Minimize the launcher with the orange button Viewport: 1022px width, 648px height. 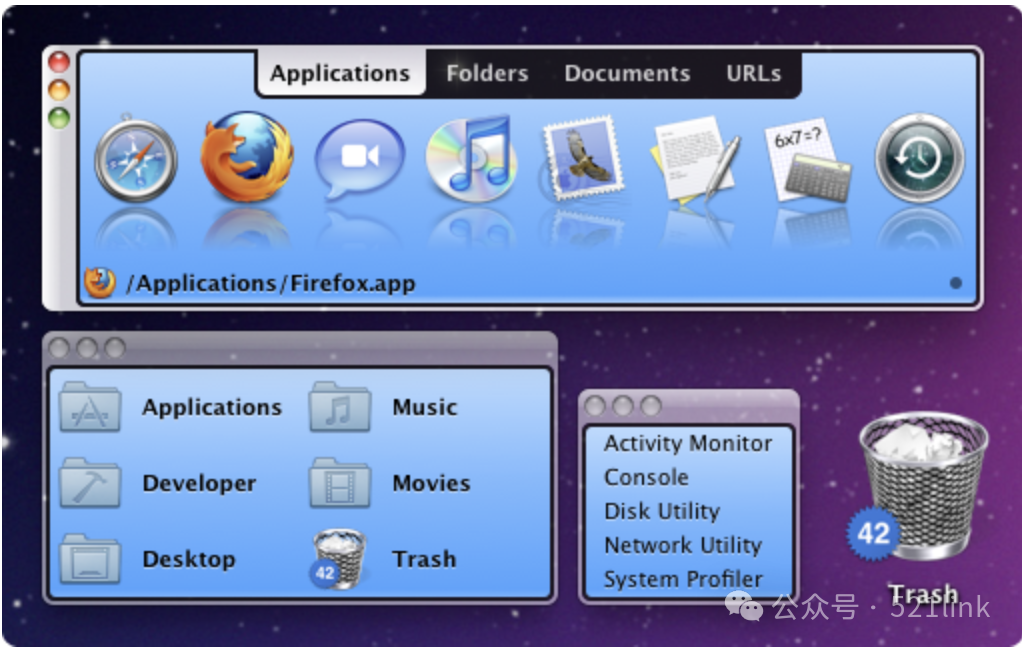point(59,90)
